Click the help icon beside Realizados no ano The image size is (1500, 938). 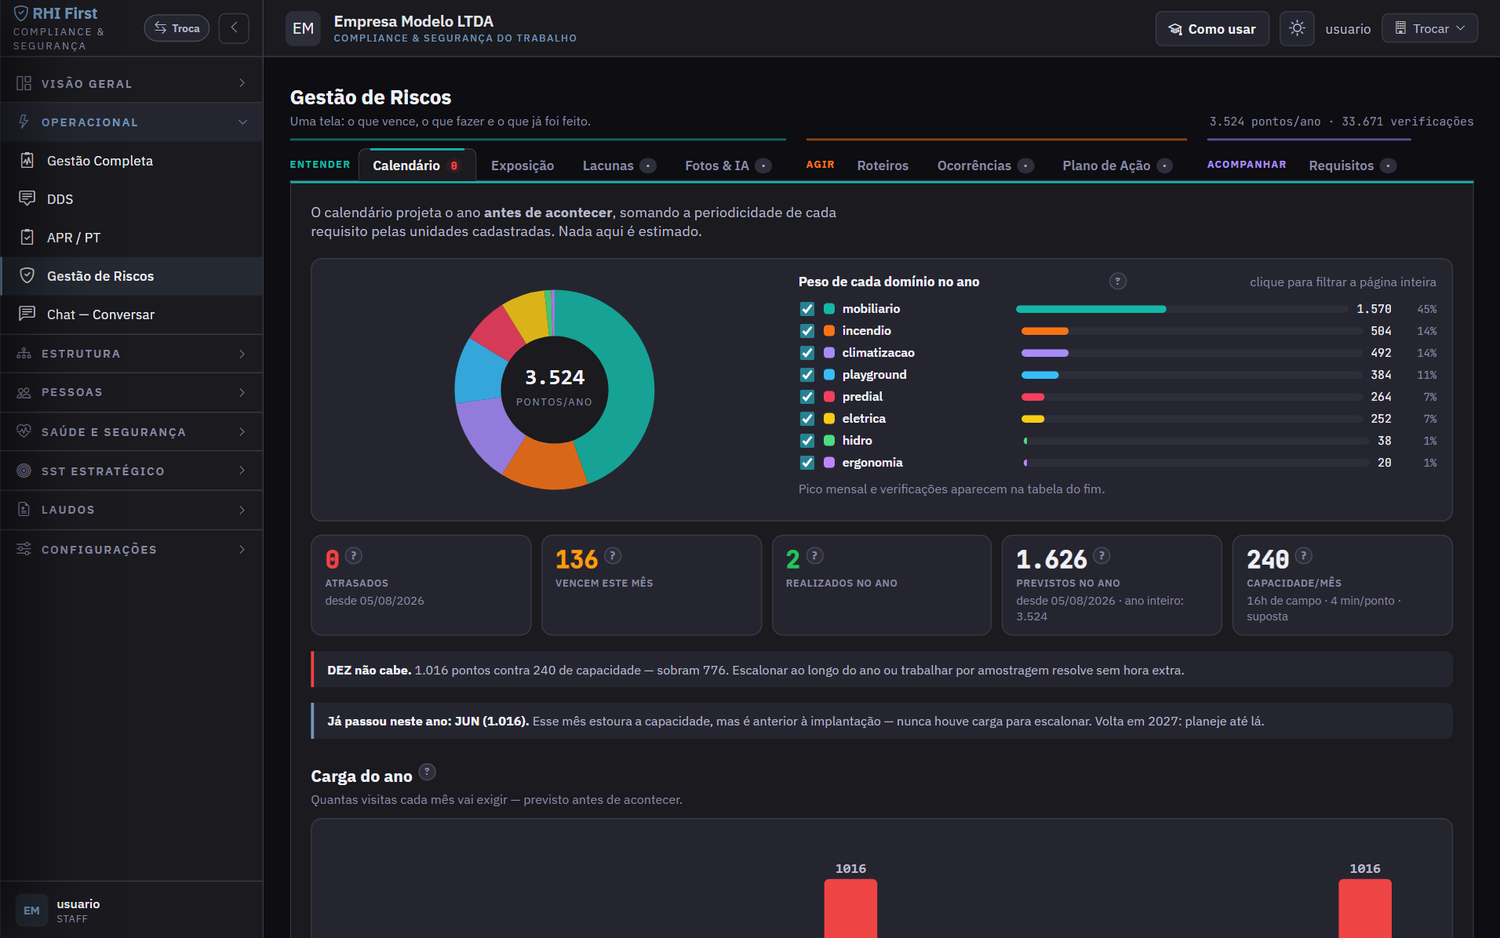[815, 556]
